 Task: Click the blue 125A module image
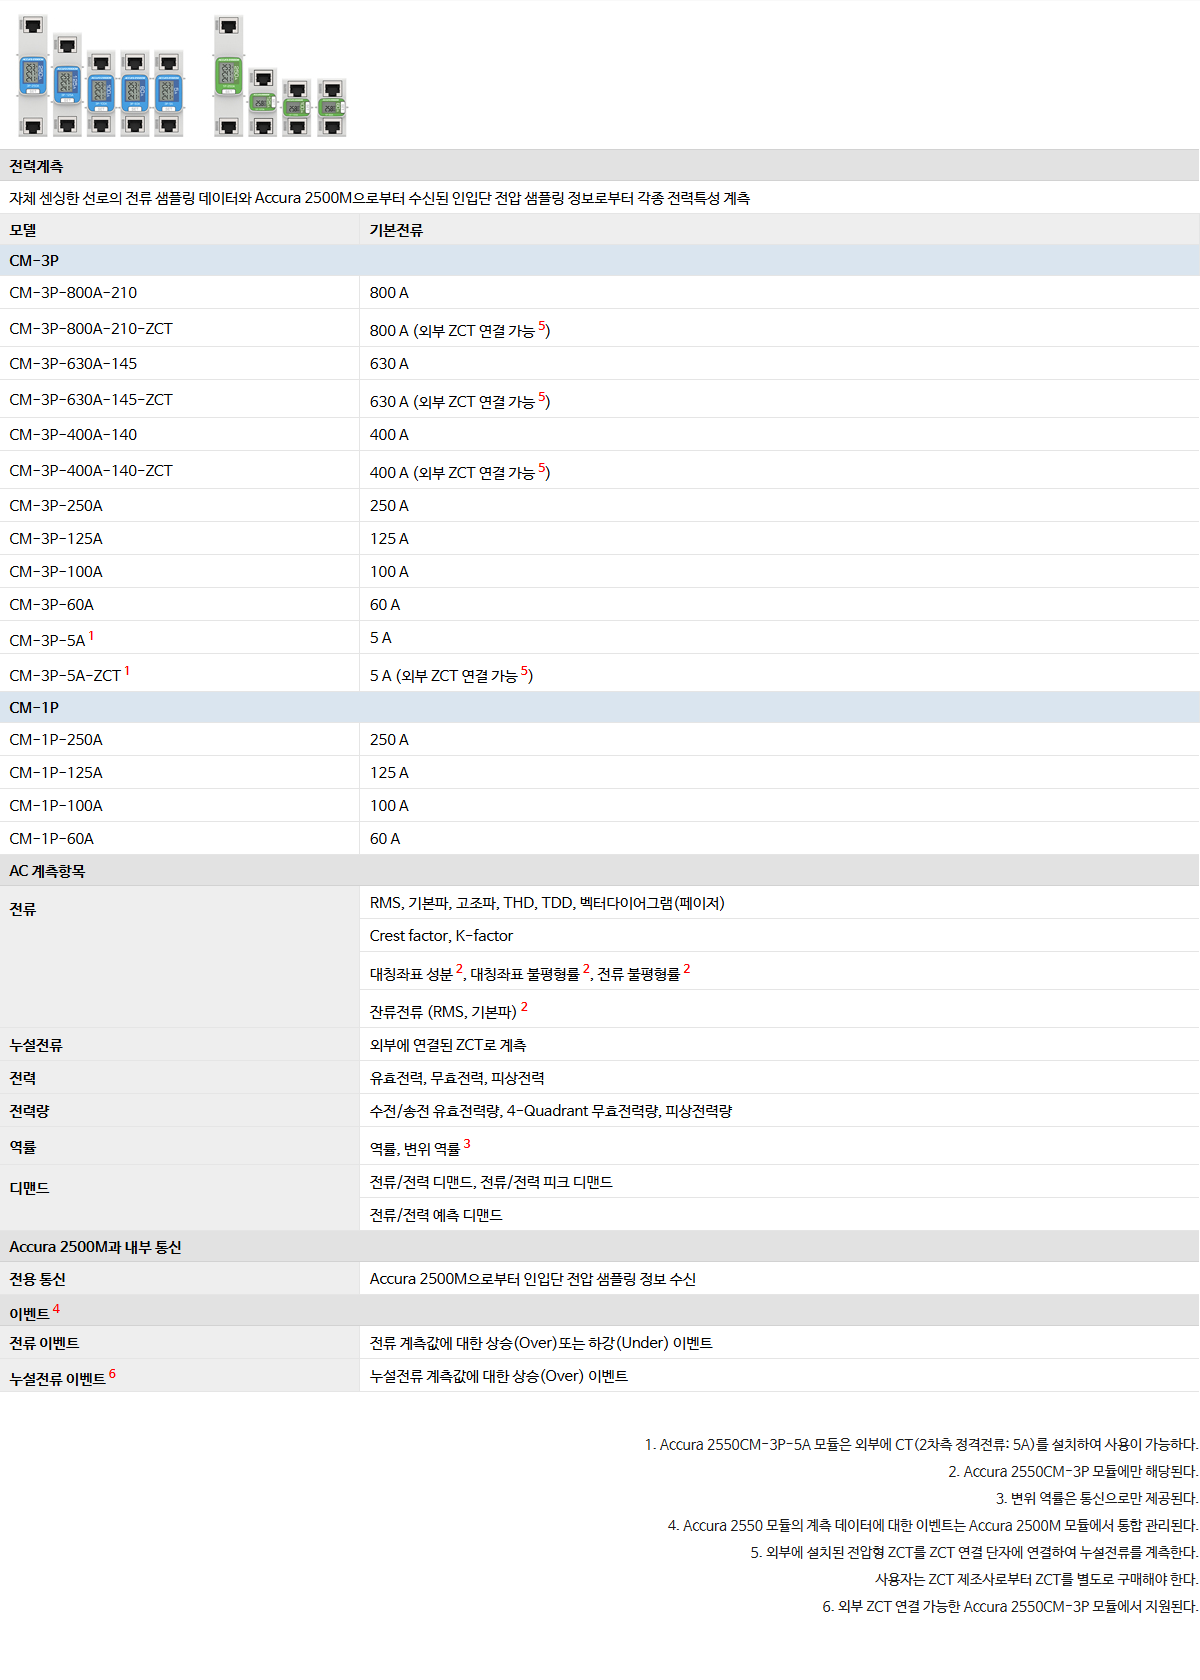[x=67, y=85]
